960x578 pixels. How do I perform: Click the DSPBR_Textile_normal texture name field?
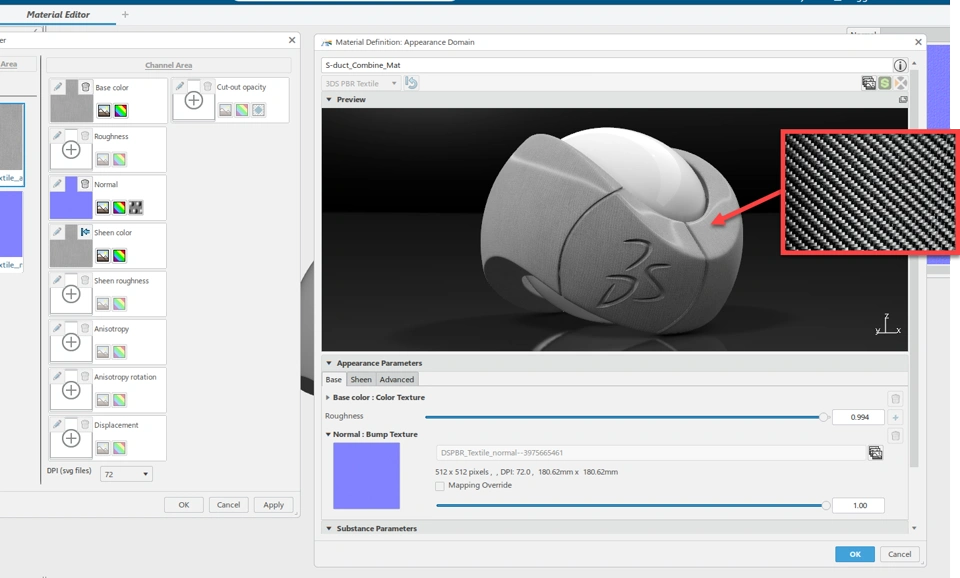coord(650,453)
